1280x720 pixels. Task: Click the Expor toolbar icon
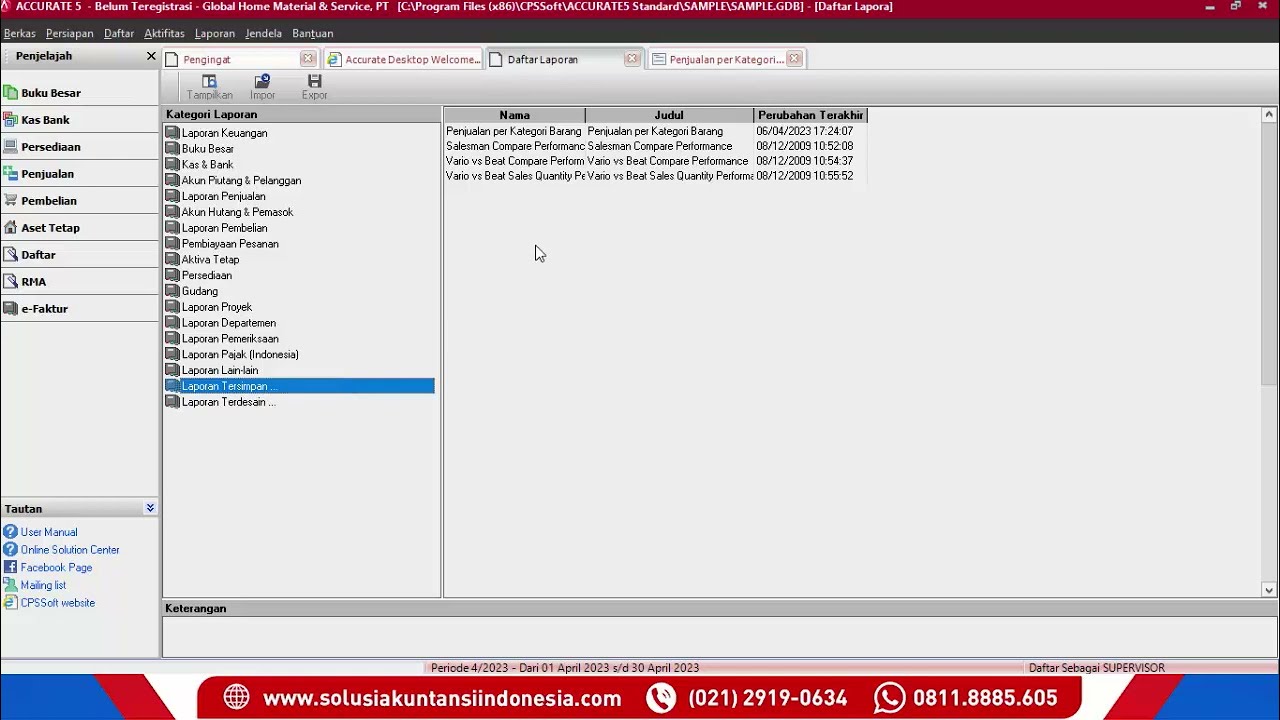click(315, 87)
